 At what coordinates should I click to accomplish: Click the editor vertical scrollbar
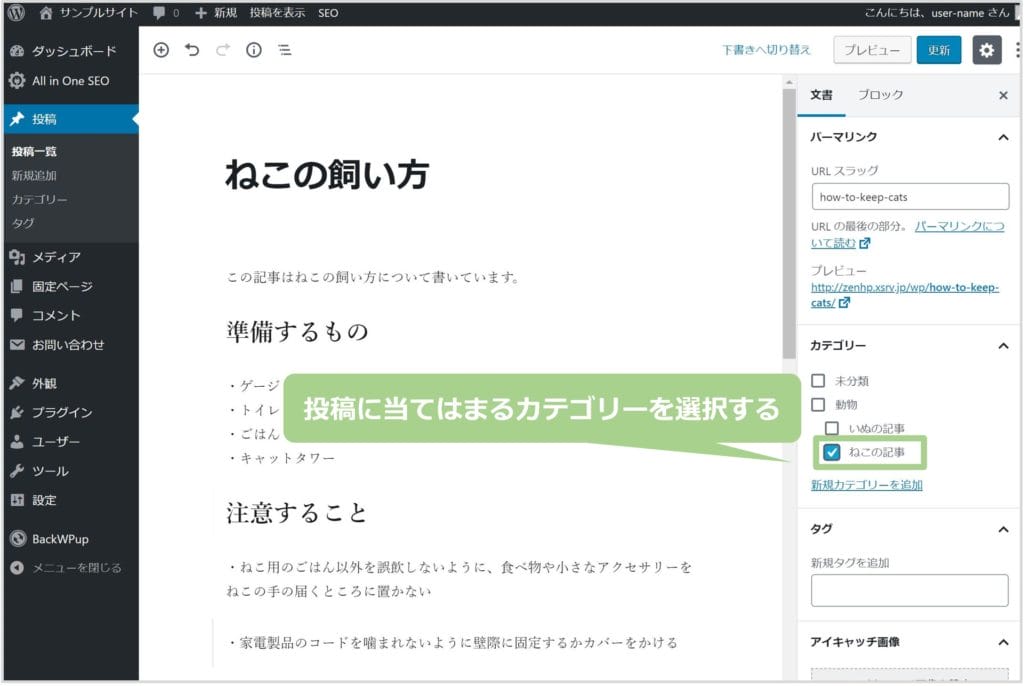(789, 220)
